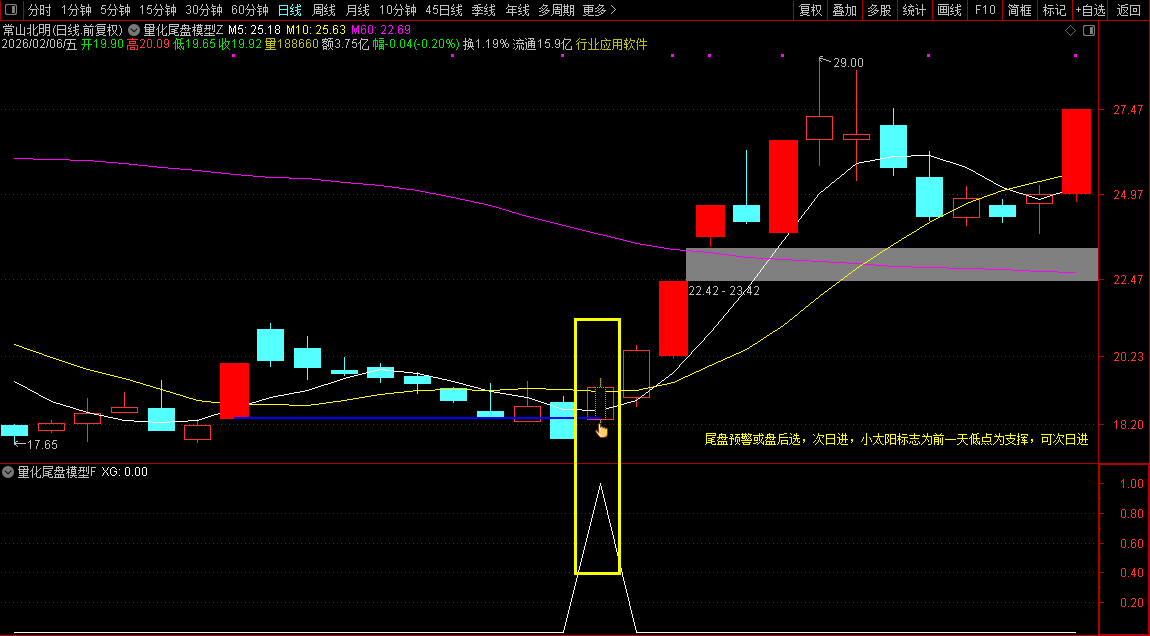The height and width of the screenshot is (636, 1150).
Task: Click the 复权 button
Action: tap(810, 10)
